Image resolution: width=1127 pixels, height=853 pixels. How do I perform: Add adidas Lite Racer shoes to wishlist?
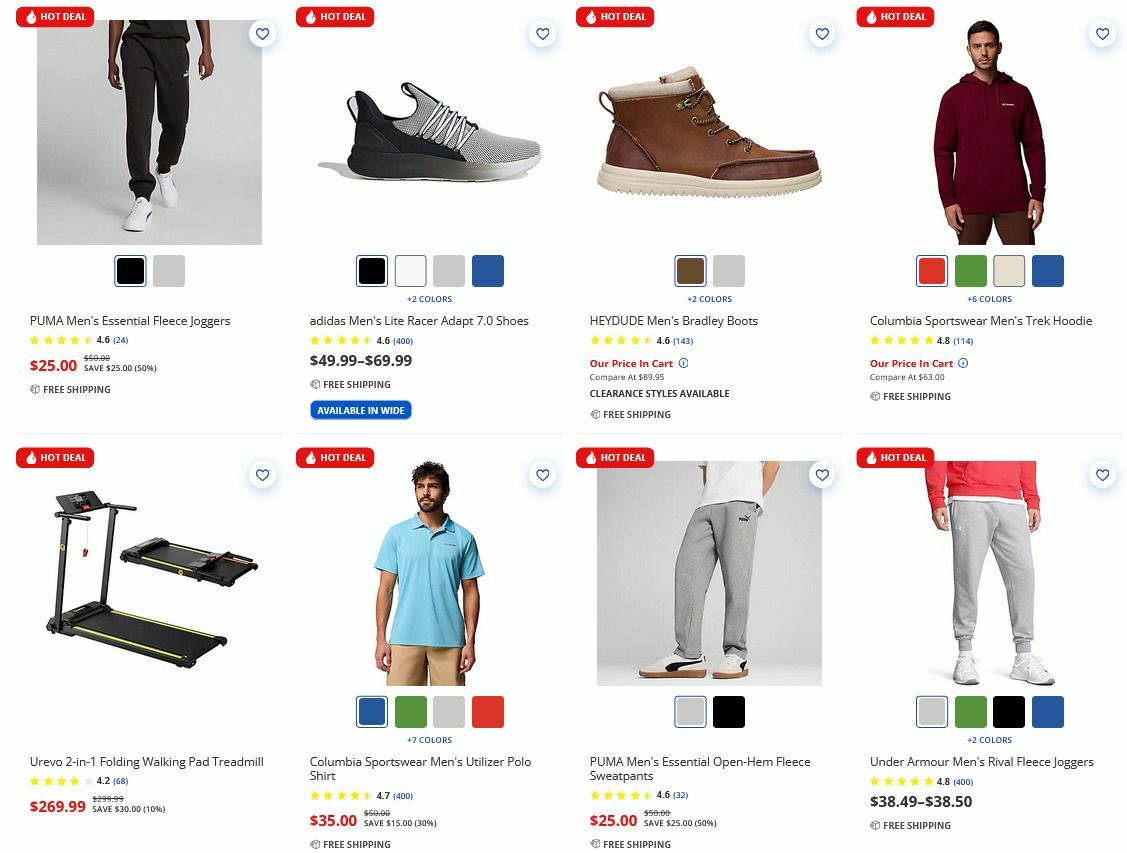click(x=542, y=33)
